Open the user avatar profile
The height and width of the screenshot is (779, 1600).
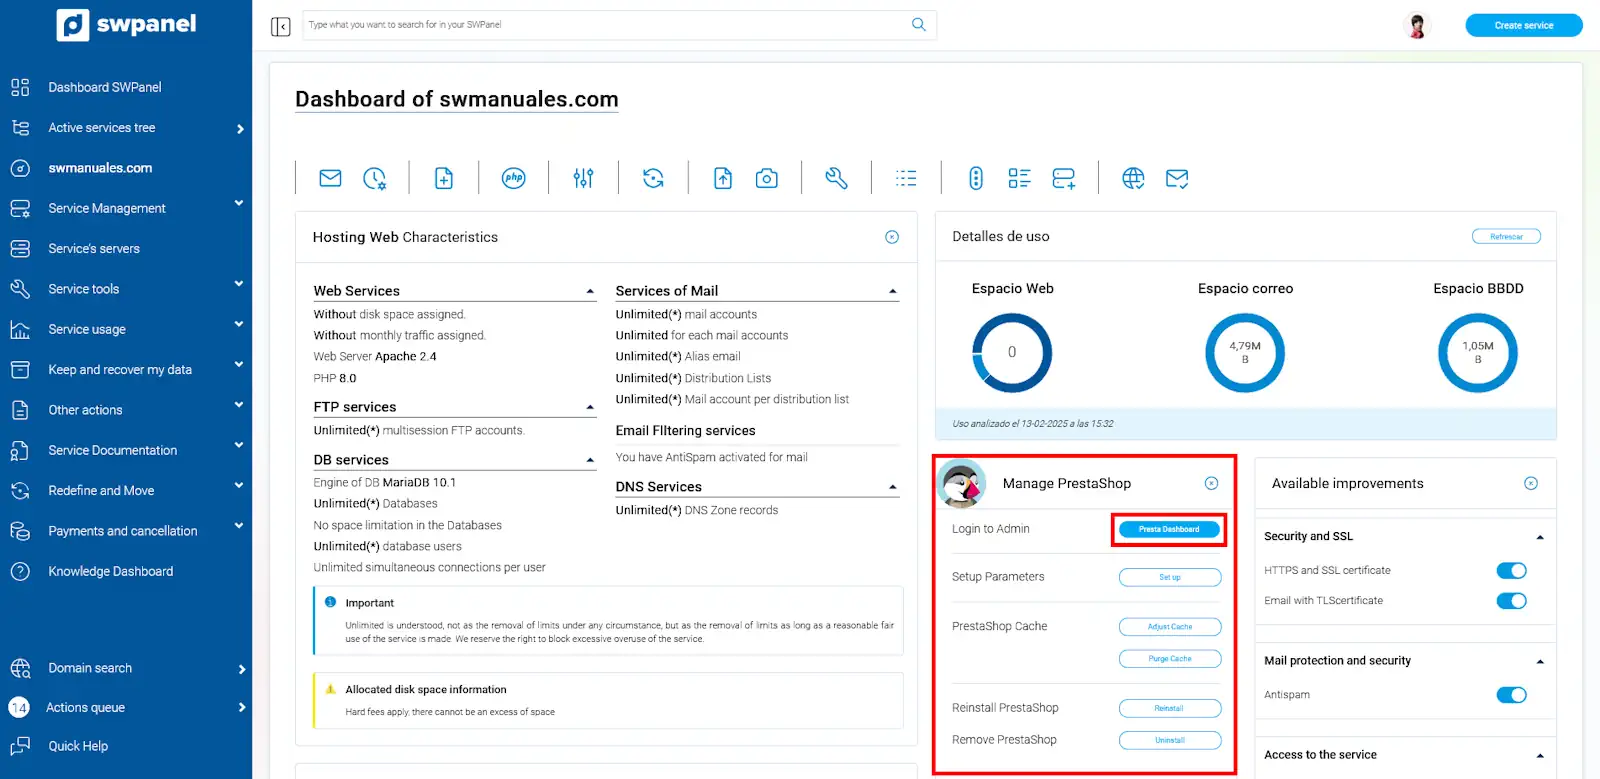point(1417,25)
